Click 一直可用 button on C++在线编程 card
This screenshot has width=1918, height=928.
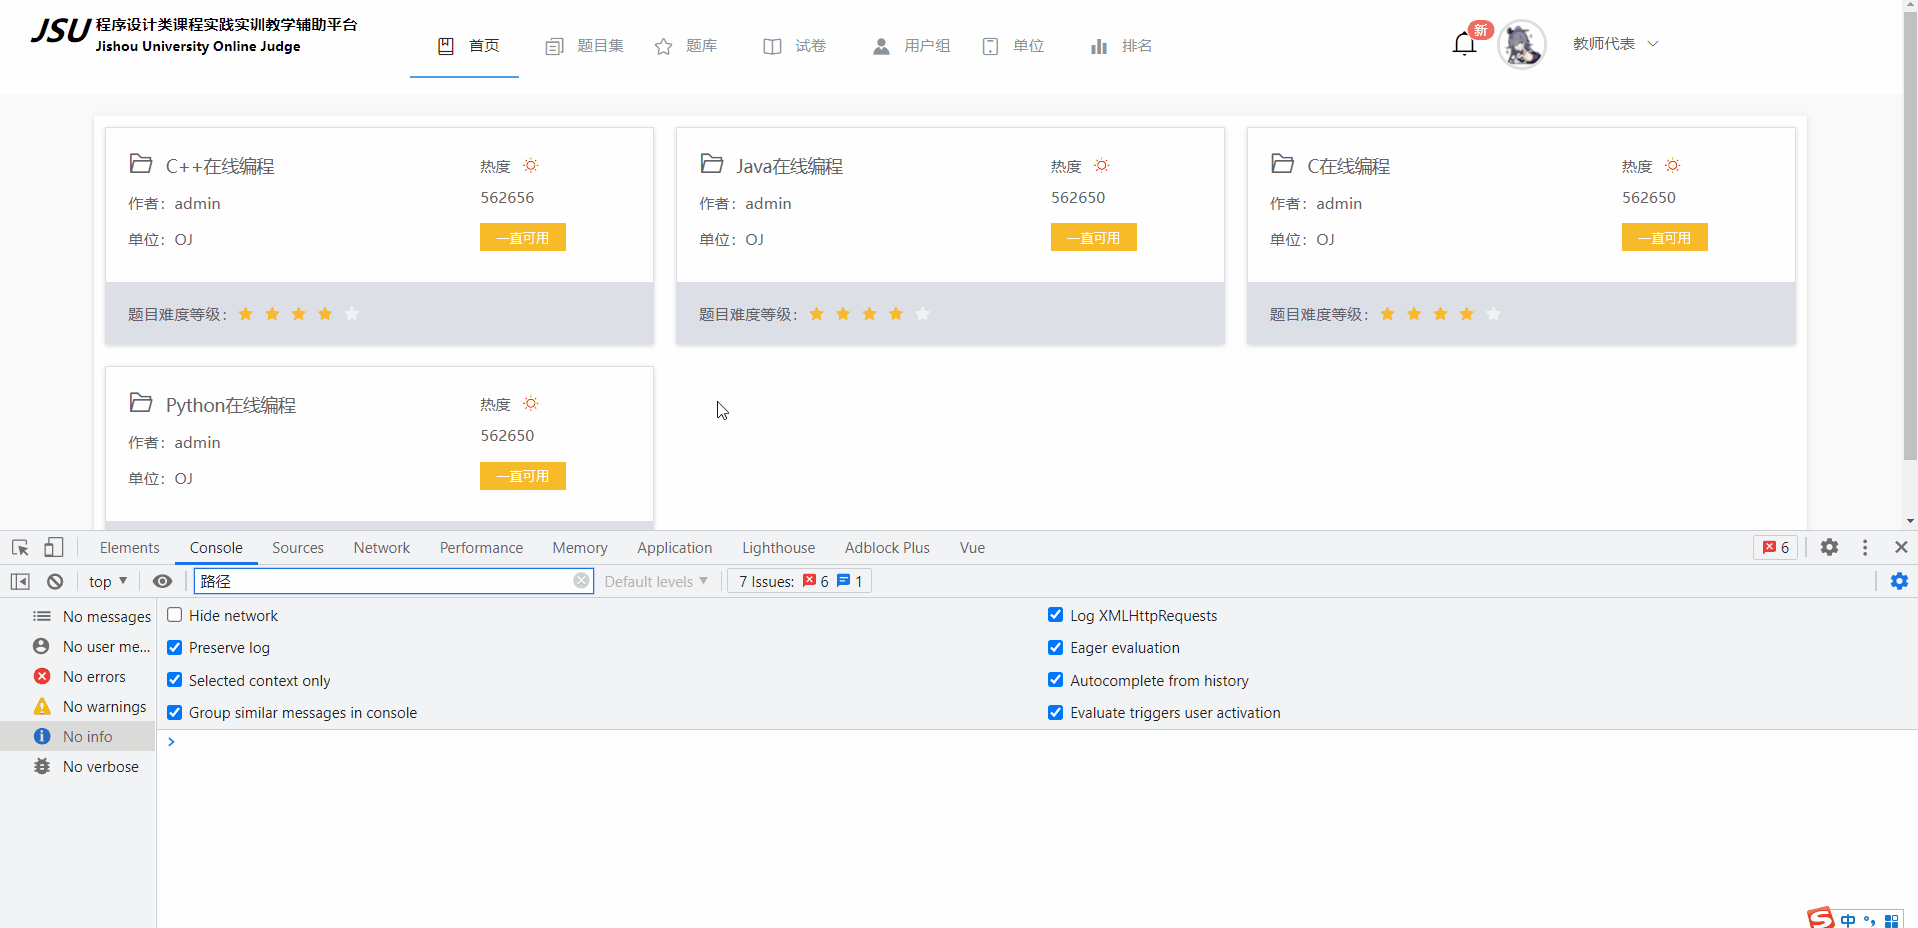pyautogui.click(x=523, y=237)
